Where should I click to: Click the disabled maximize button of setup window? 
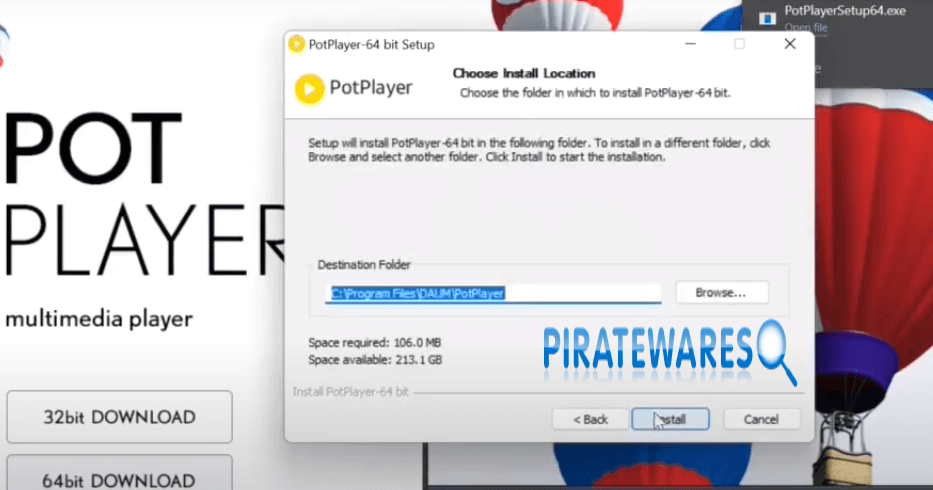pyautogui.click(x=740, y=45)
